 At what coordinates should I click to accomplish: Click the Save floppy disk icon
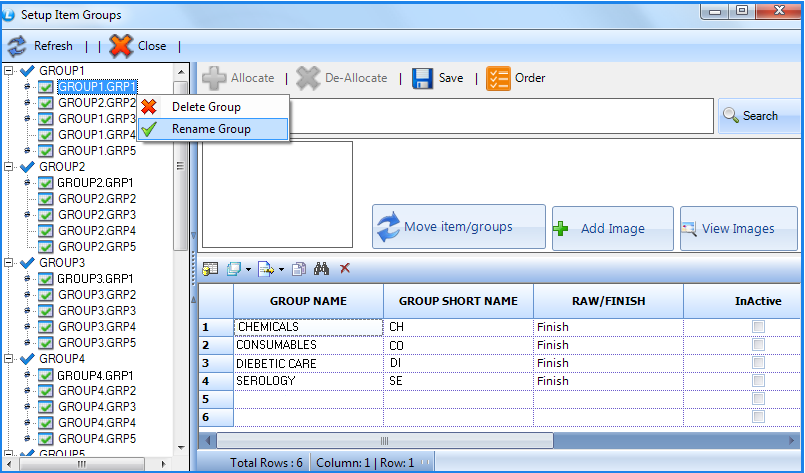(423, 79)
